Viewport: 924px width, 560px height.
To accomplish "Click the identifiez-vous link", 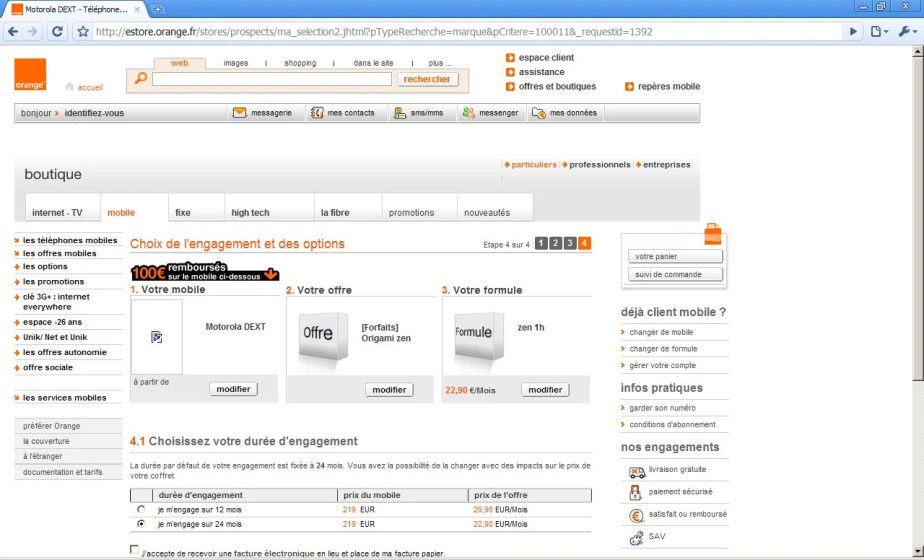I will click(94, 113).
